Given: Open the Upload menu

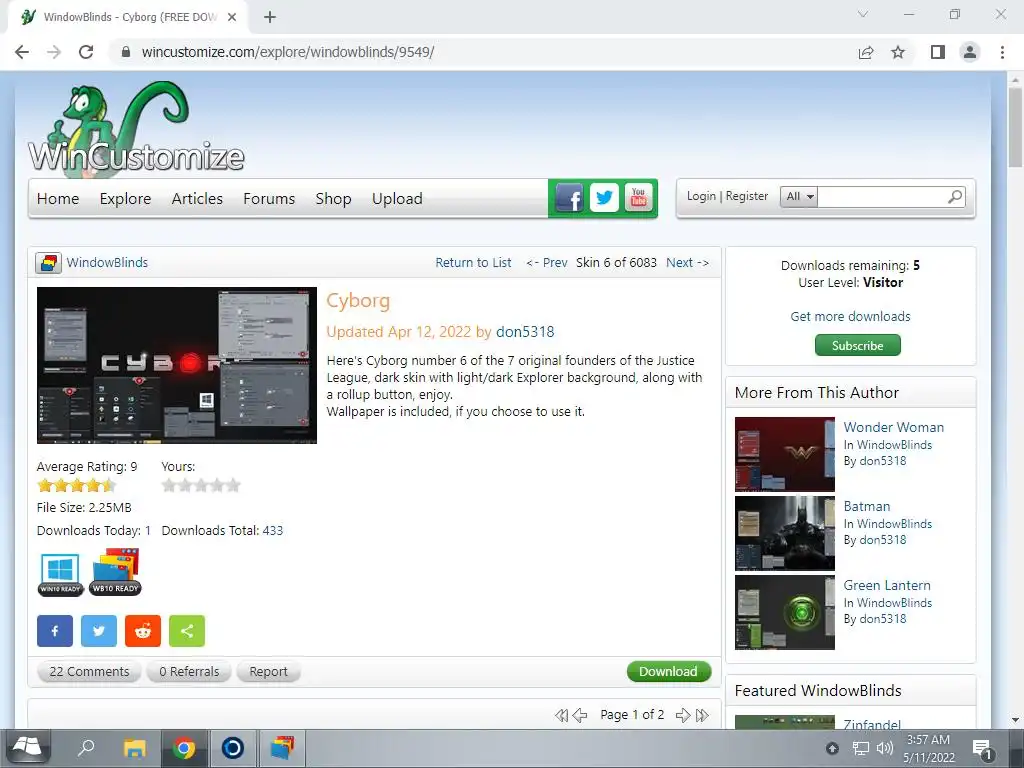Looking at the screenshot, I should point(397,199).
